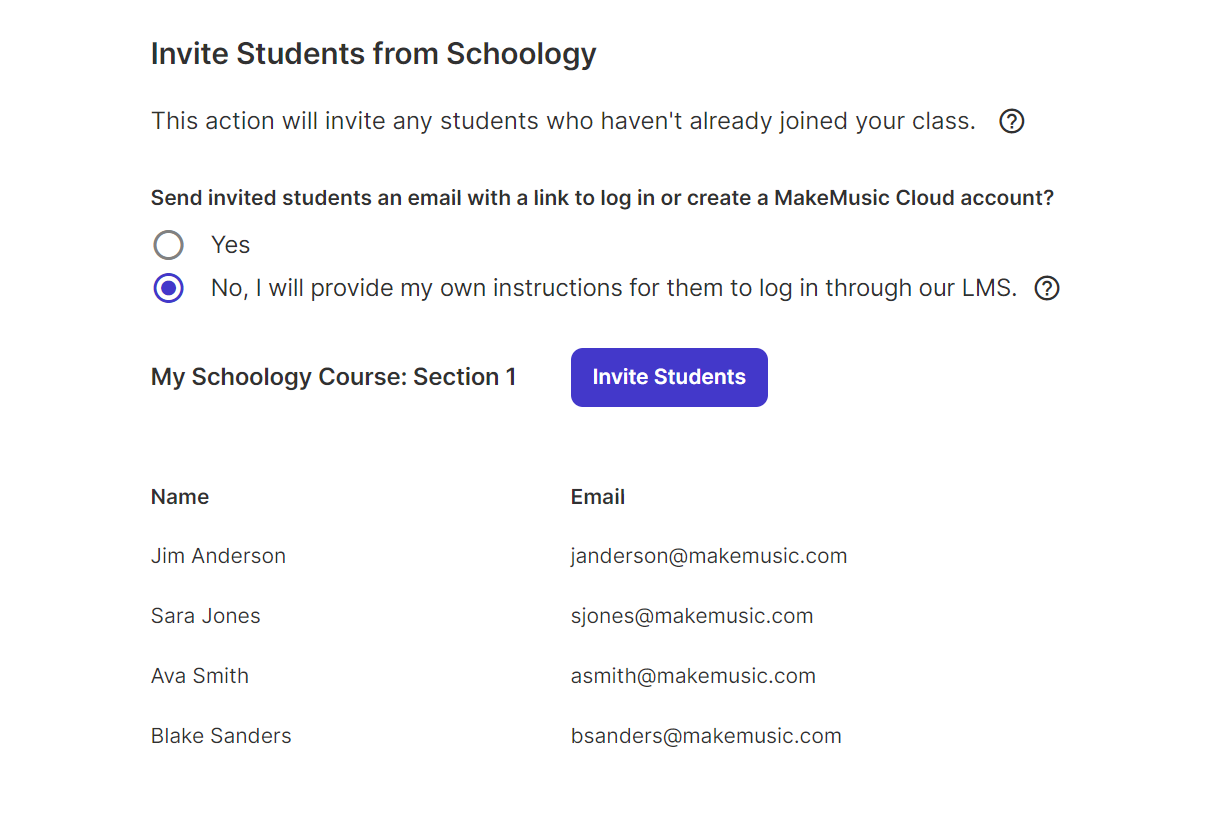Click the "No, I will provide my own instructions" label

point(614,289)
